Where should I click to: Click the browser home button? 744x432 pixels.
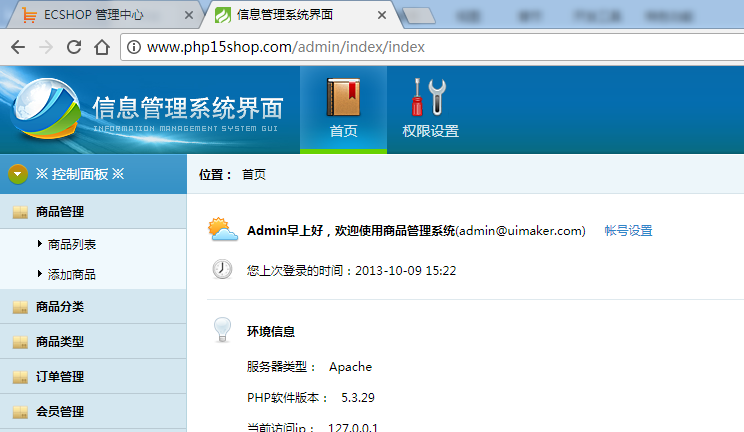tap(101, 47)
